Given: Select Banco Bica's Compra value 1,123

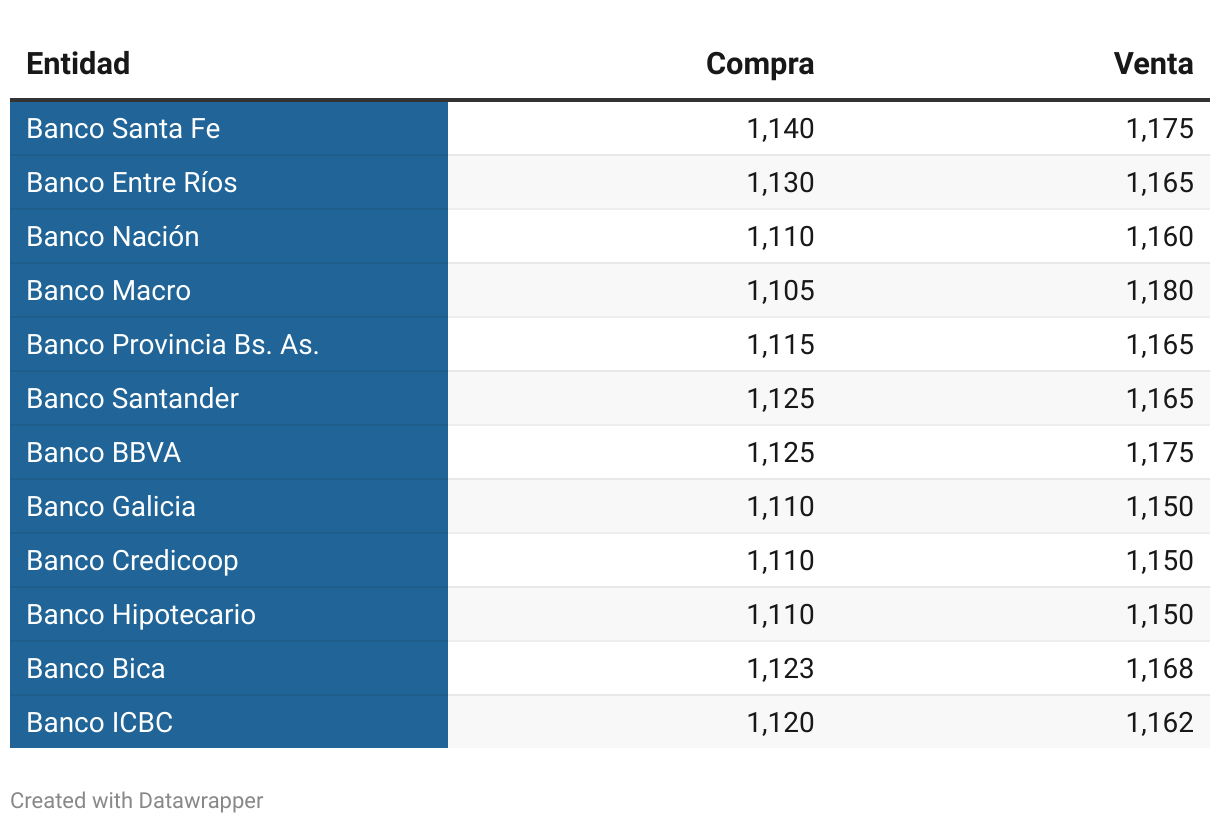Looking at the screenshot, I should (x=780, y=669).
